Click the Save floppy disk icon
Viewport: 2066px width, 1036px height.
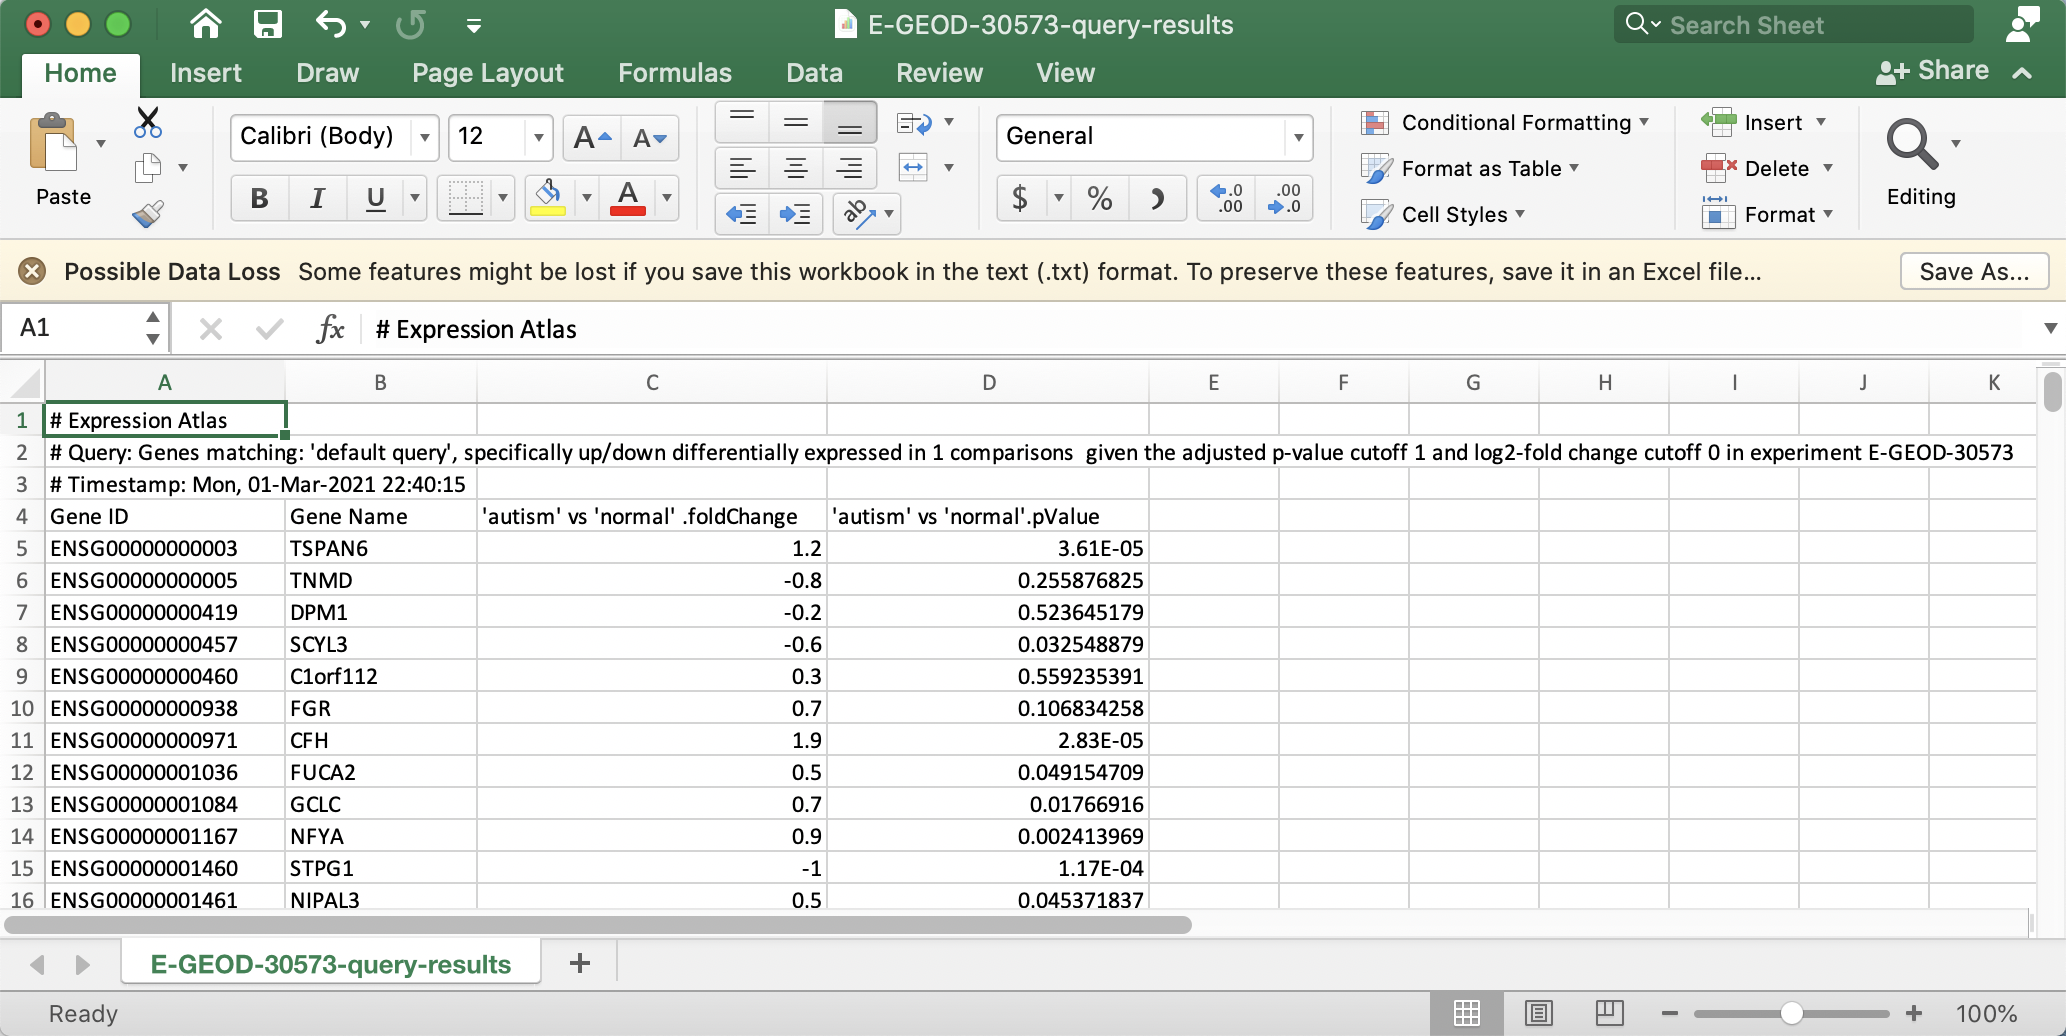(267, 24)
